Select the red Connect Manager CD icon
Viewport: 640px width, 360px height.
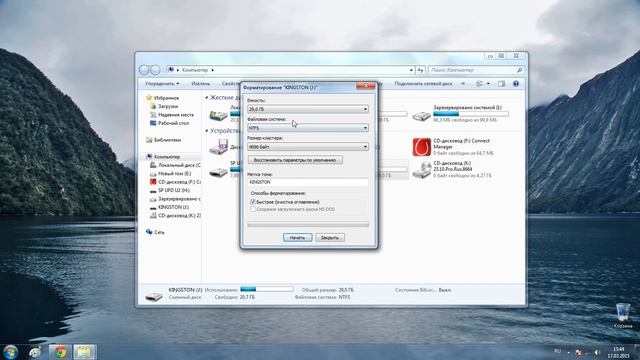(422, 147)
